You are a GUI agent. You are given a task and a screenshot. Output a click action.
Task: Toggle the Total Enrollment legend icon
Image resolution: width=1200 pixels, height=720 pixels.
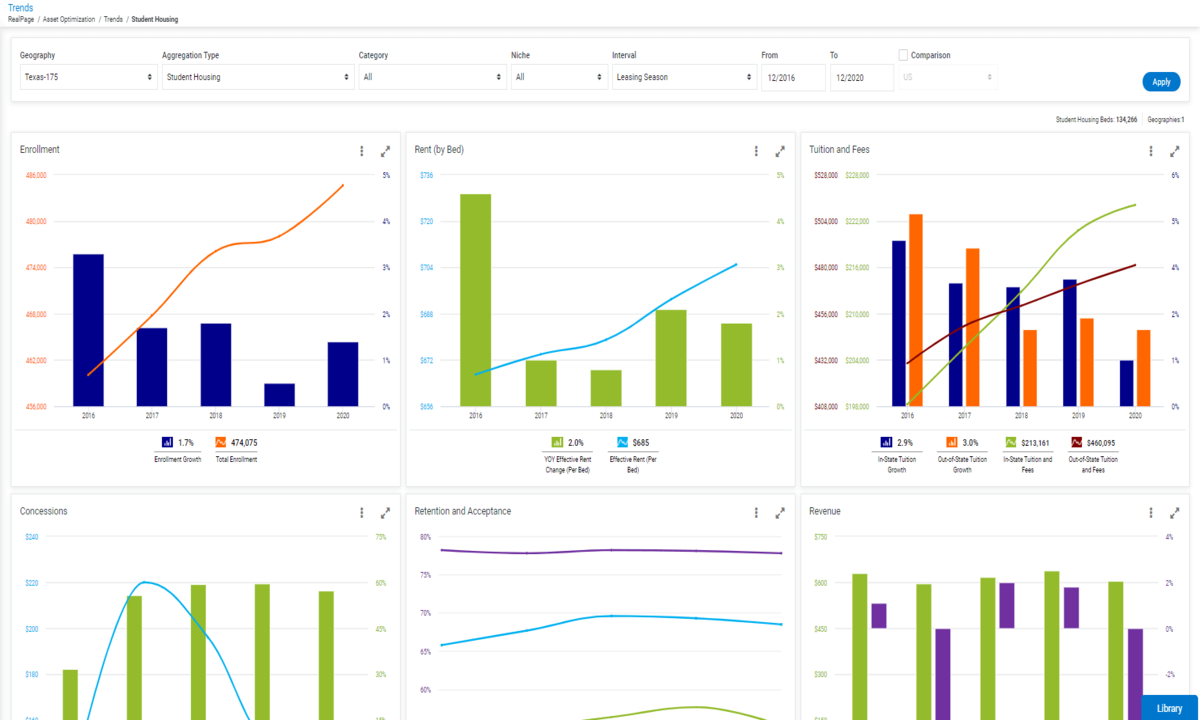[221, 442]
